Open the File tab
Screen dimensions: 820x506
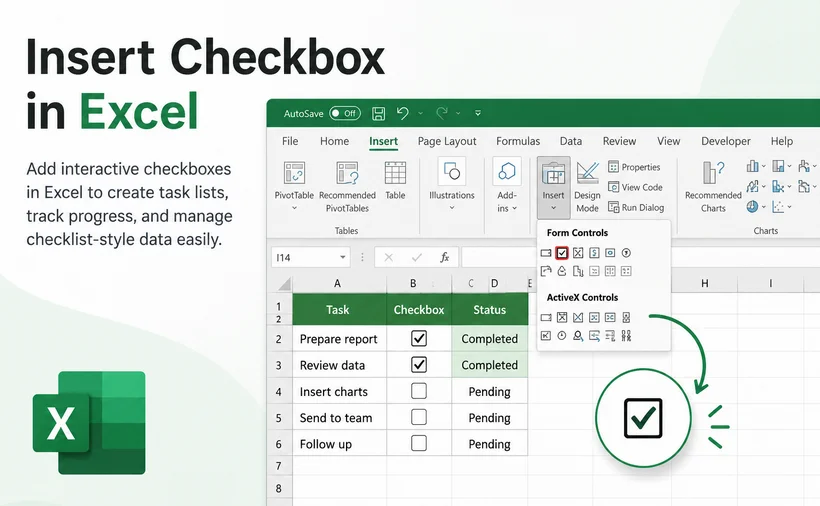click(290, 141)
